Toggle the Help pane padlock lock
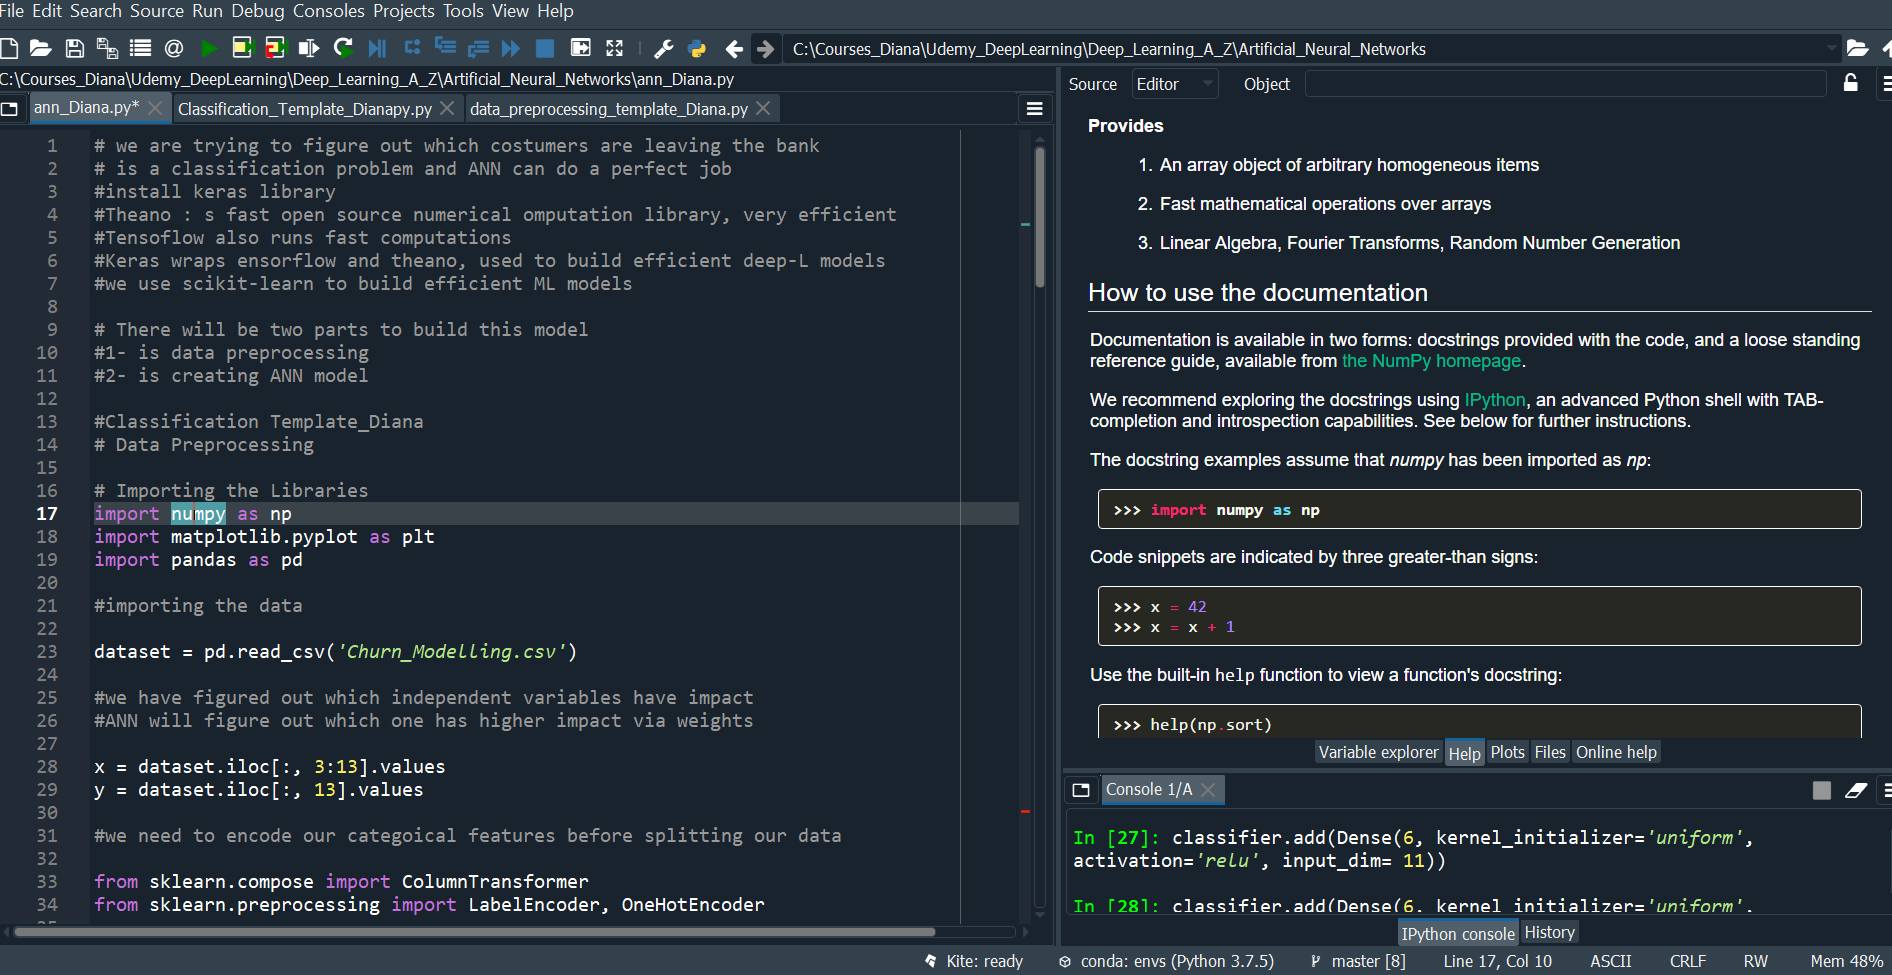The width and height of the screenshot is (1892, 975). tap(1851, 83)
